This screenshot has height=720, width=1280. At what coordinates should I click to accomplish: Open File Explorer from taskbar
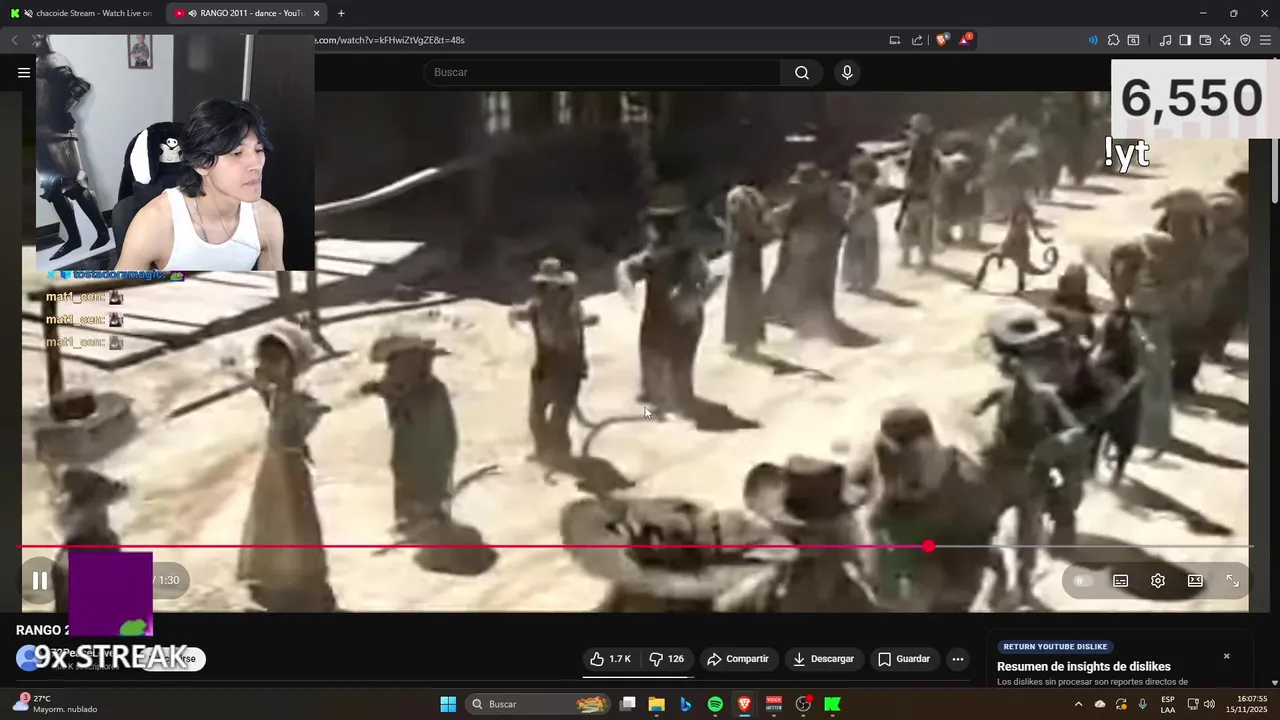click(x=656, y=704)
